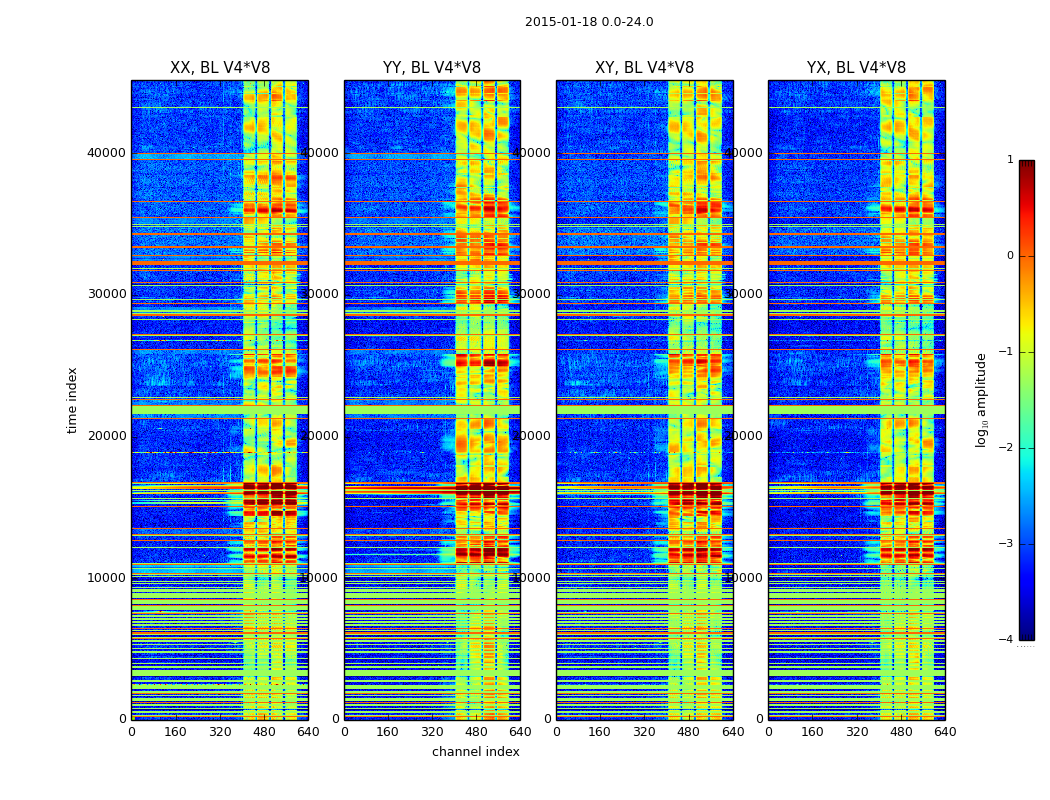Click the dark red top of the colorbar

point(1027,165)
